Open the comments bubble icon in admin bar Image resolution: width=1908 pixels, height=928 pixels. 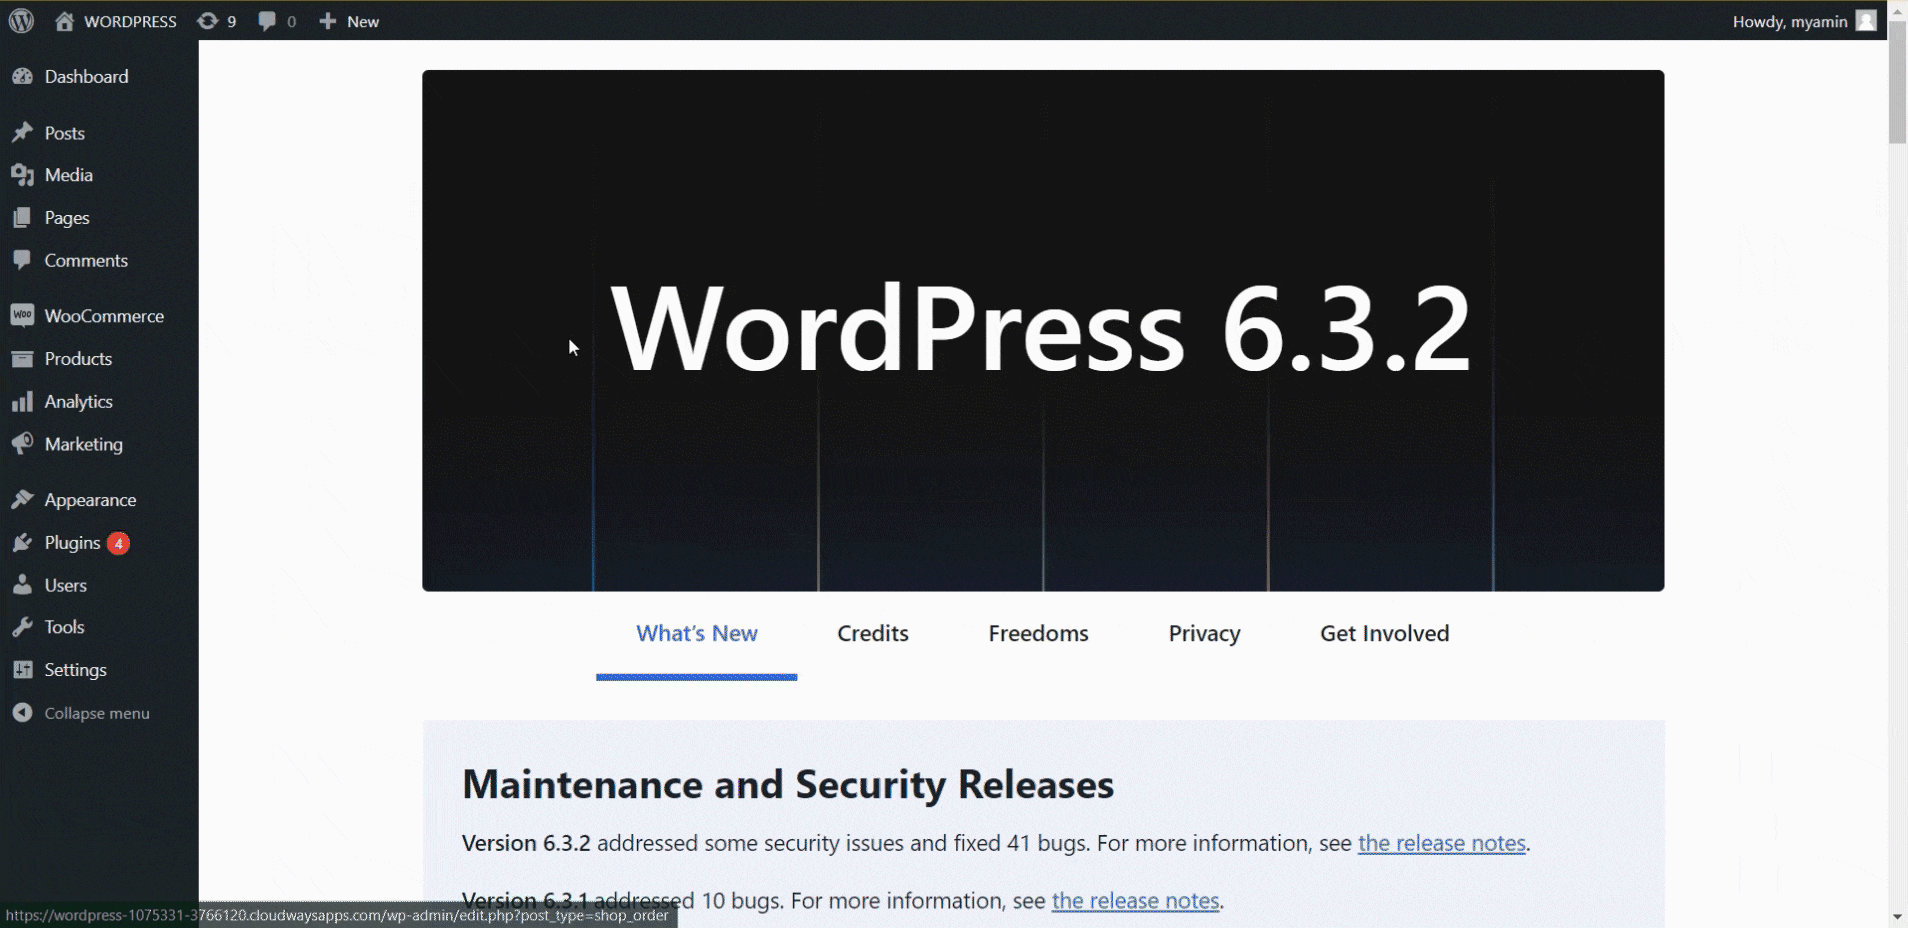267,21
